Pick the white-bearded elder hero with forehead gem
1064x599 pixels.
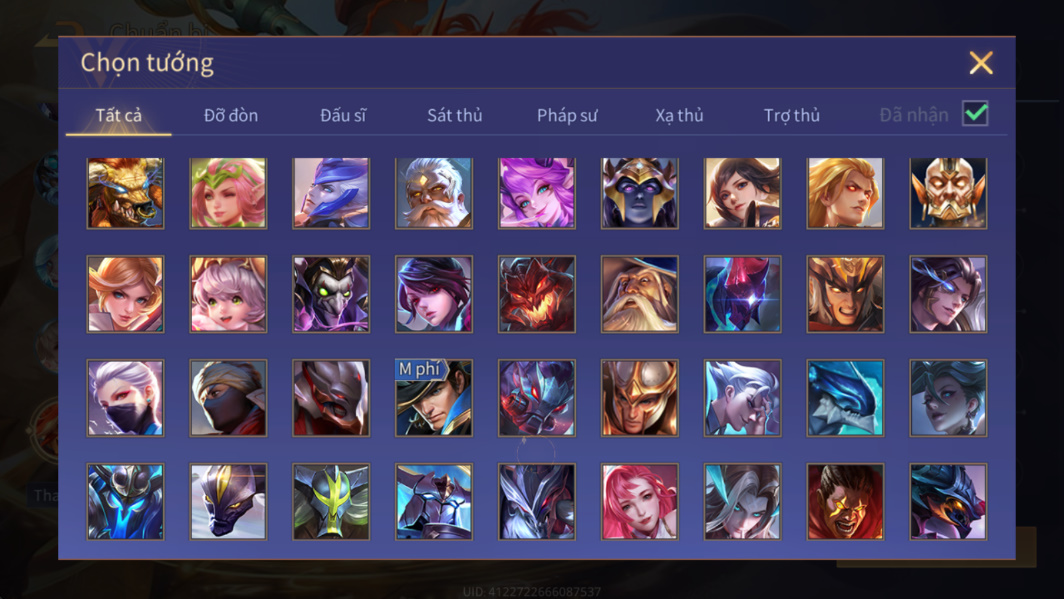(434, 193)
